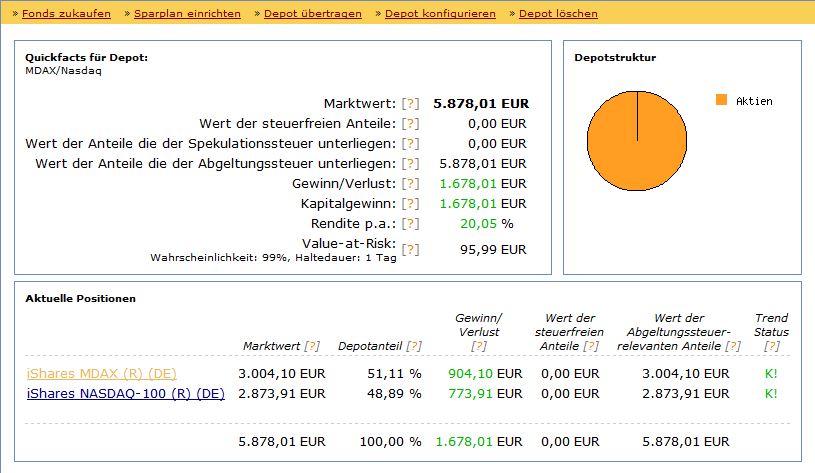Viewport: 815px width, 473px height.
Task: Open help in Depotanteil column header
Action: click(414, 346)
